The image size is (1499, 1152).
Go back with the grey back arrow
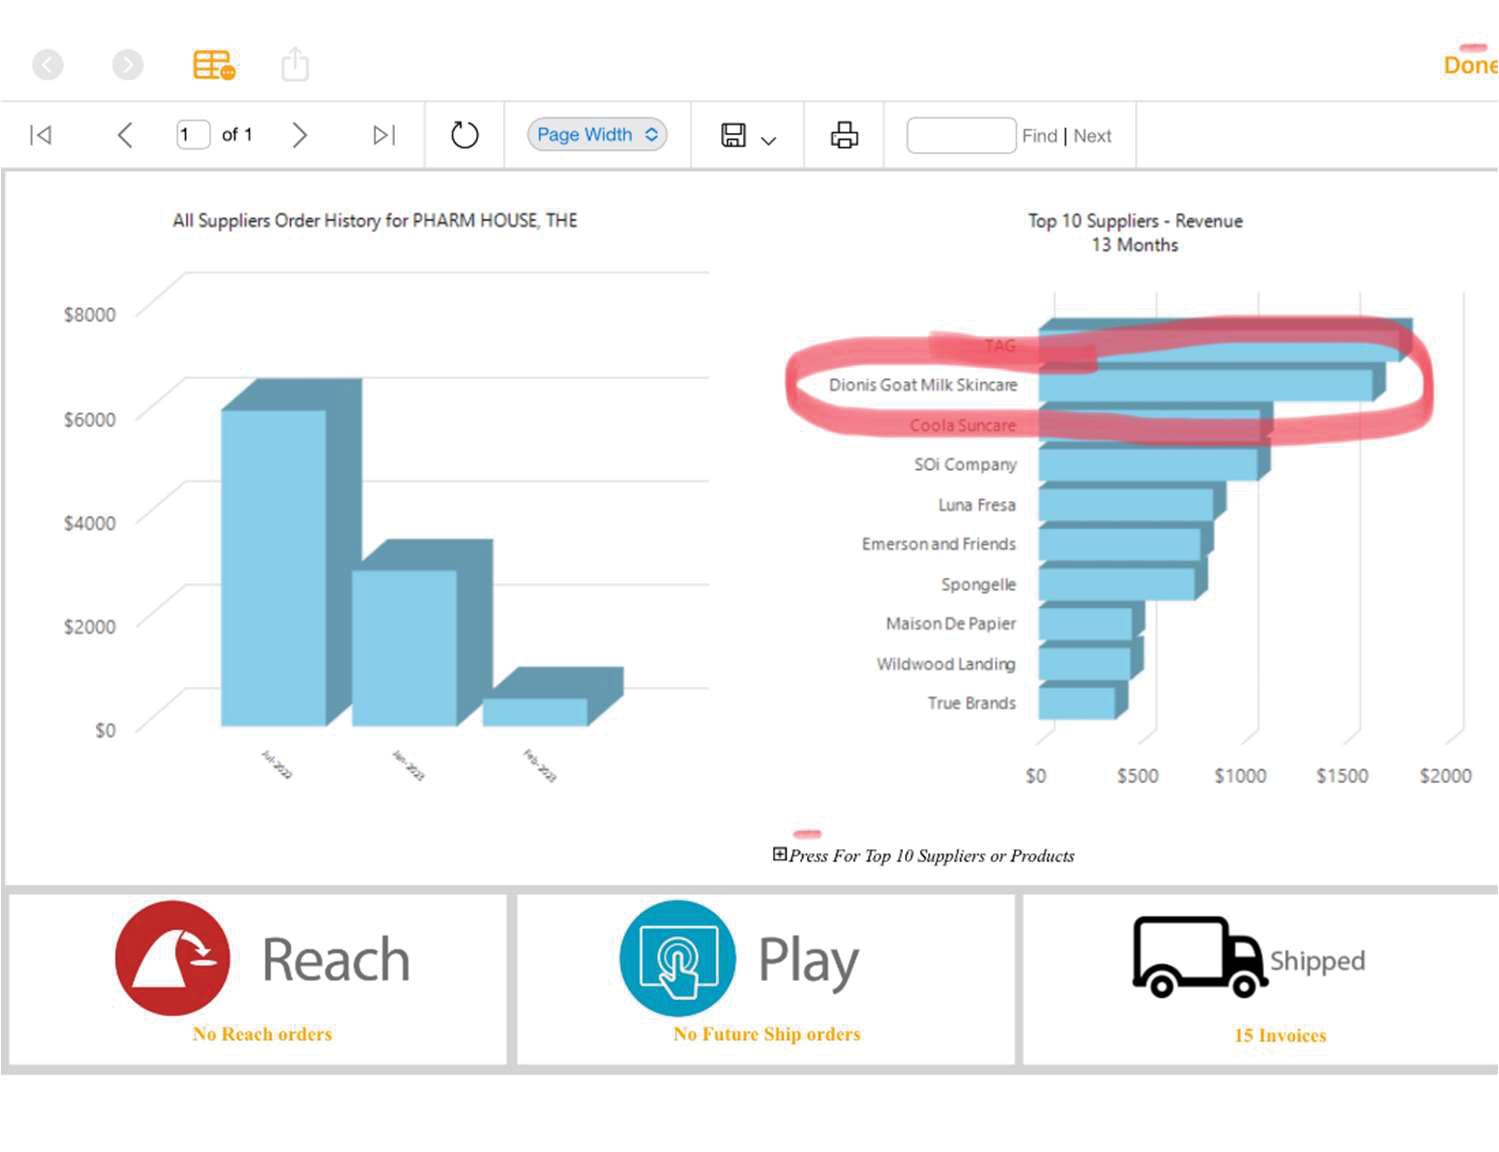tap(48, 65)
